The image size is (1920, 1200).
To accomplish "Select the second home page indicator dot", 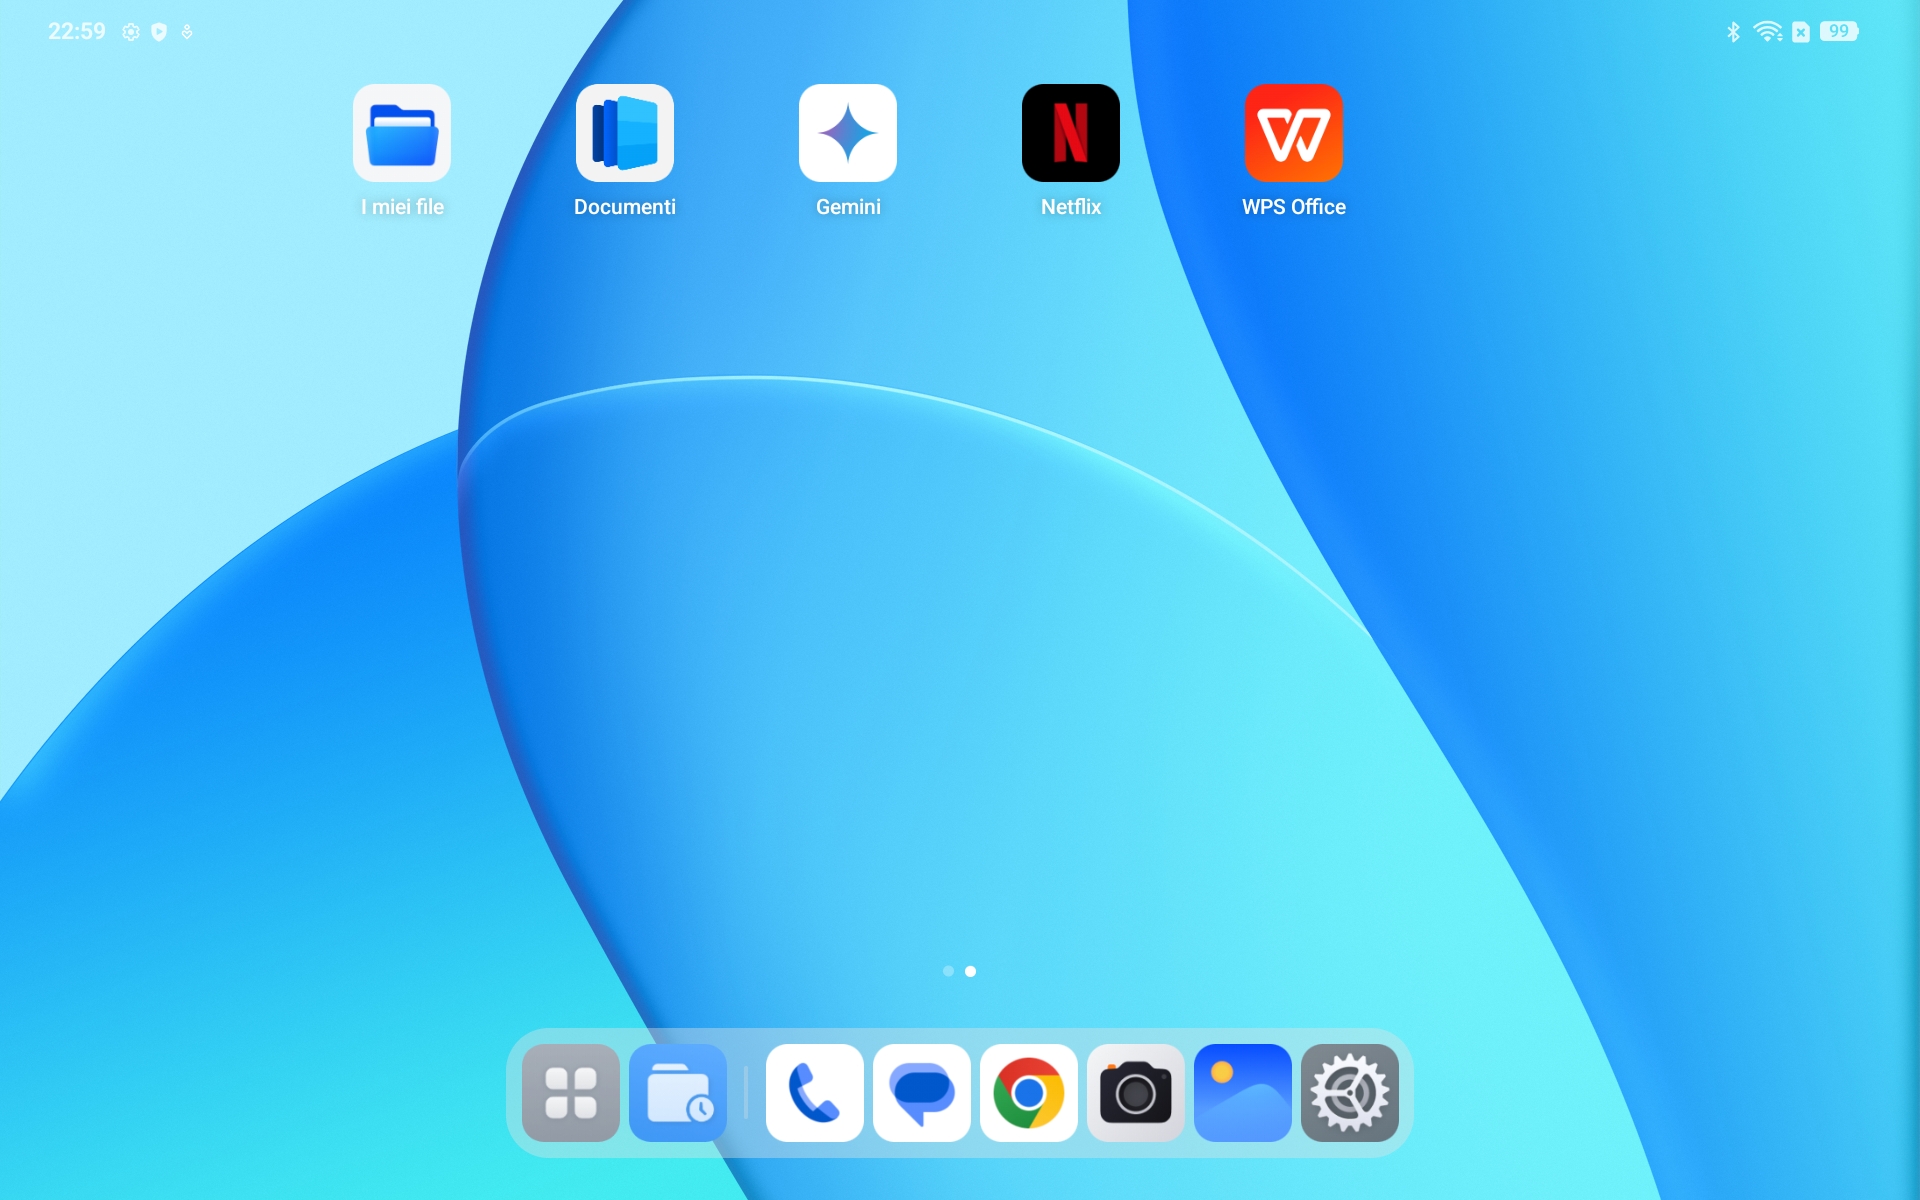I will pyautogui.click(x=970, y=971).
